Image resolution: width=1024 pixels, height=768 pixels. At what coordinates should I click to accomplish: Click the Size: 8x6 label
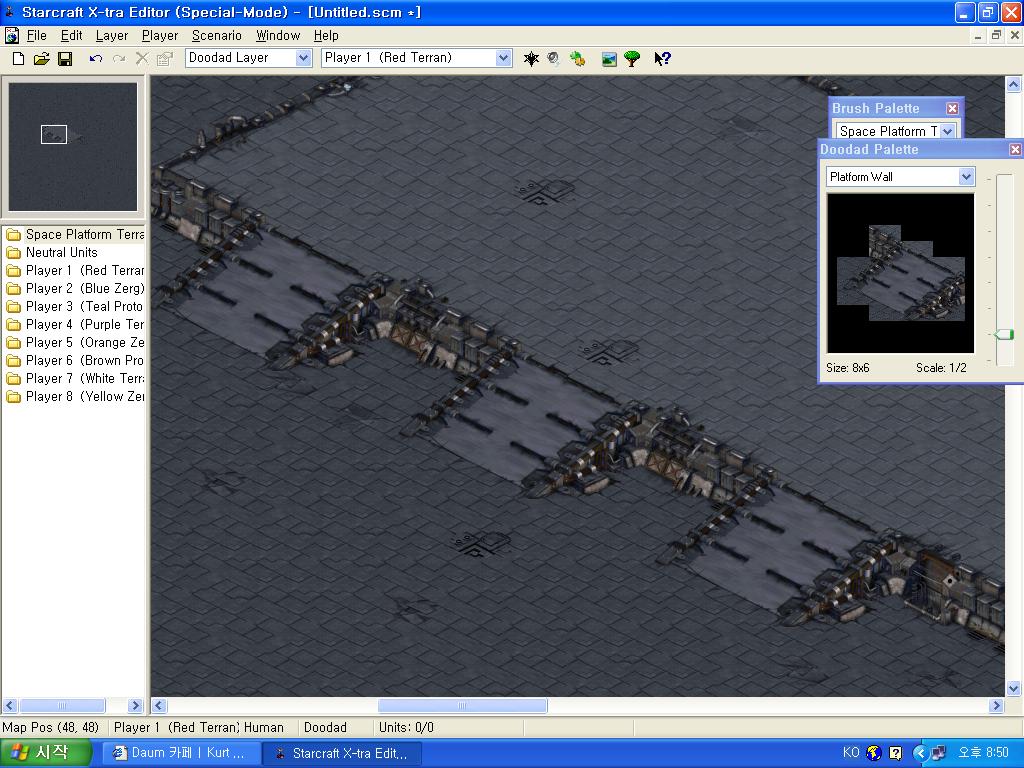pos(847,368)
